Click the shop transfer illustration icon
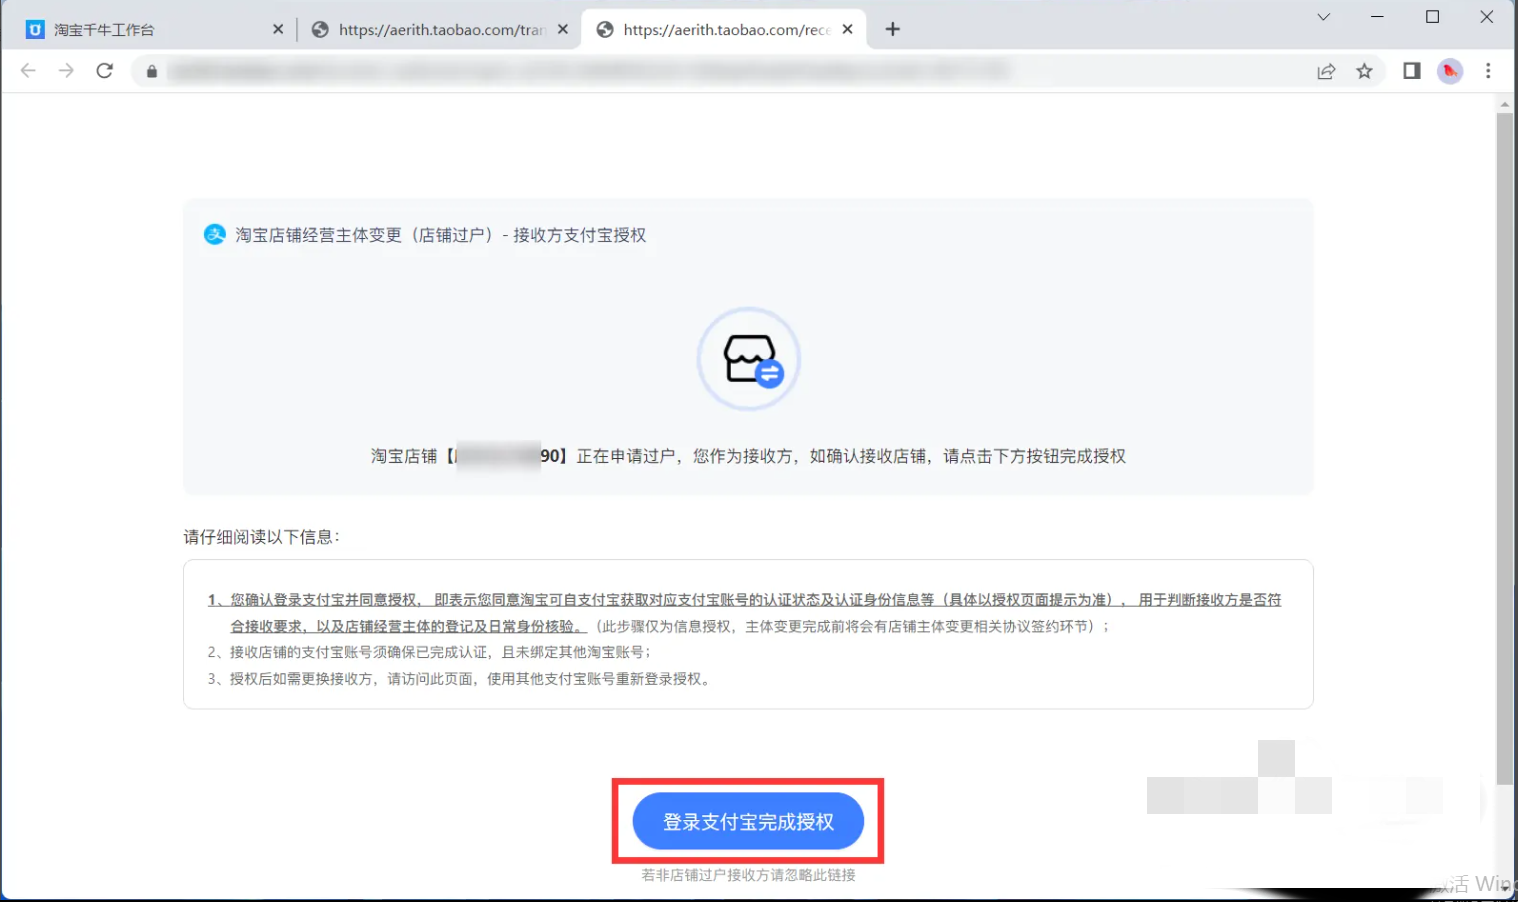Screen dimensions: 1518x902 tap(748, 358)
